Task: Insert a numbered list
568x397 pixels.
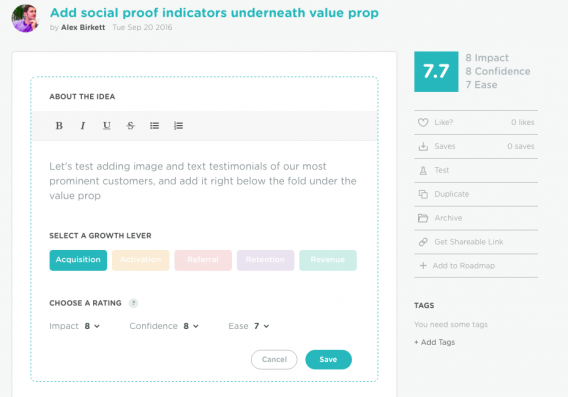Action: [x=178, y=126]
